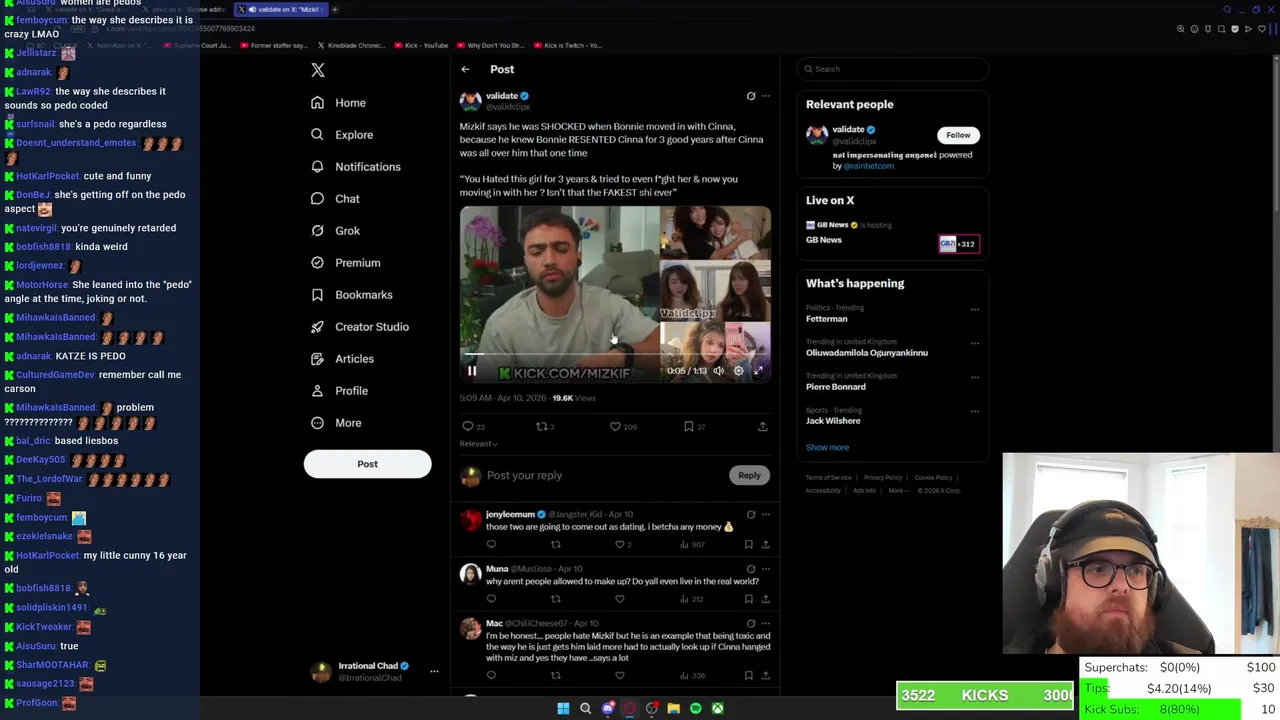
Task: Open three-dot menu on validate's post
Action: click(766, 96)
